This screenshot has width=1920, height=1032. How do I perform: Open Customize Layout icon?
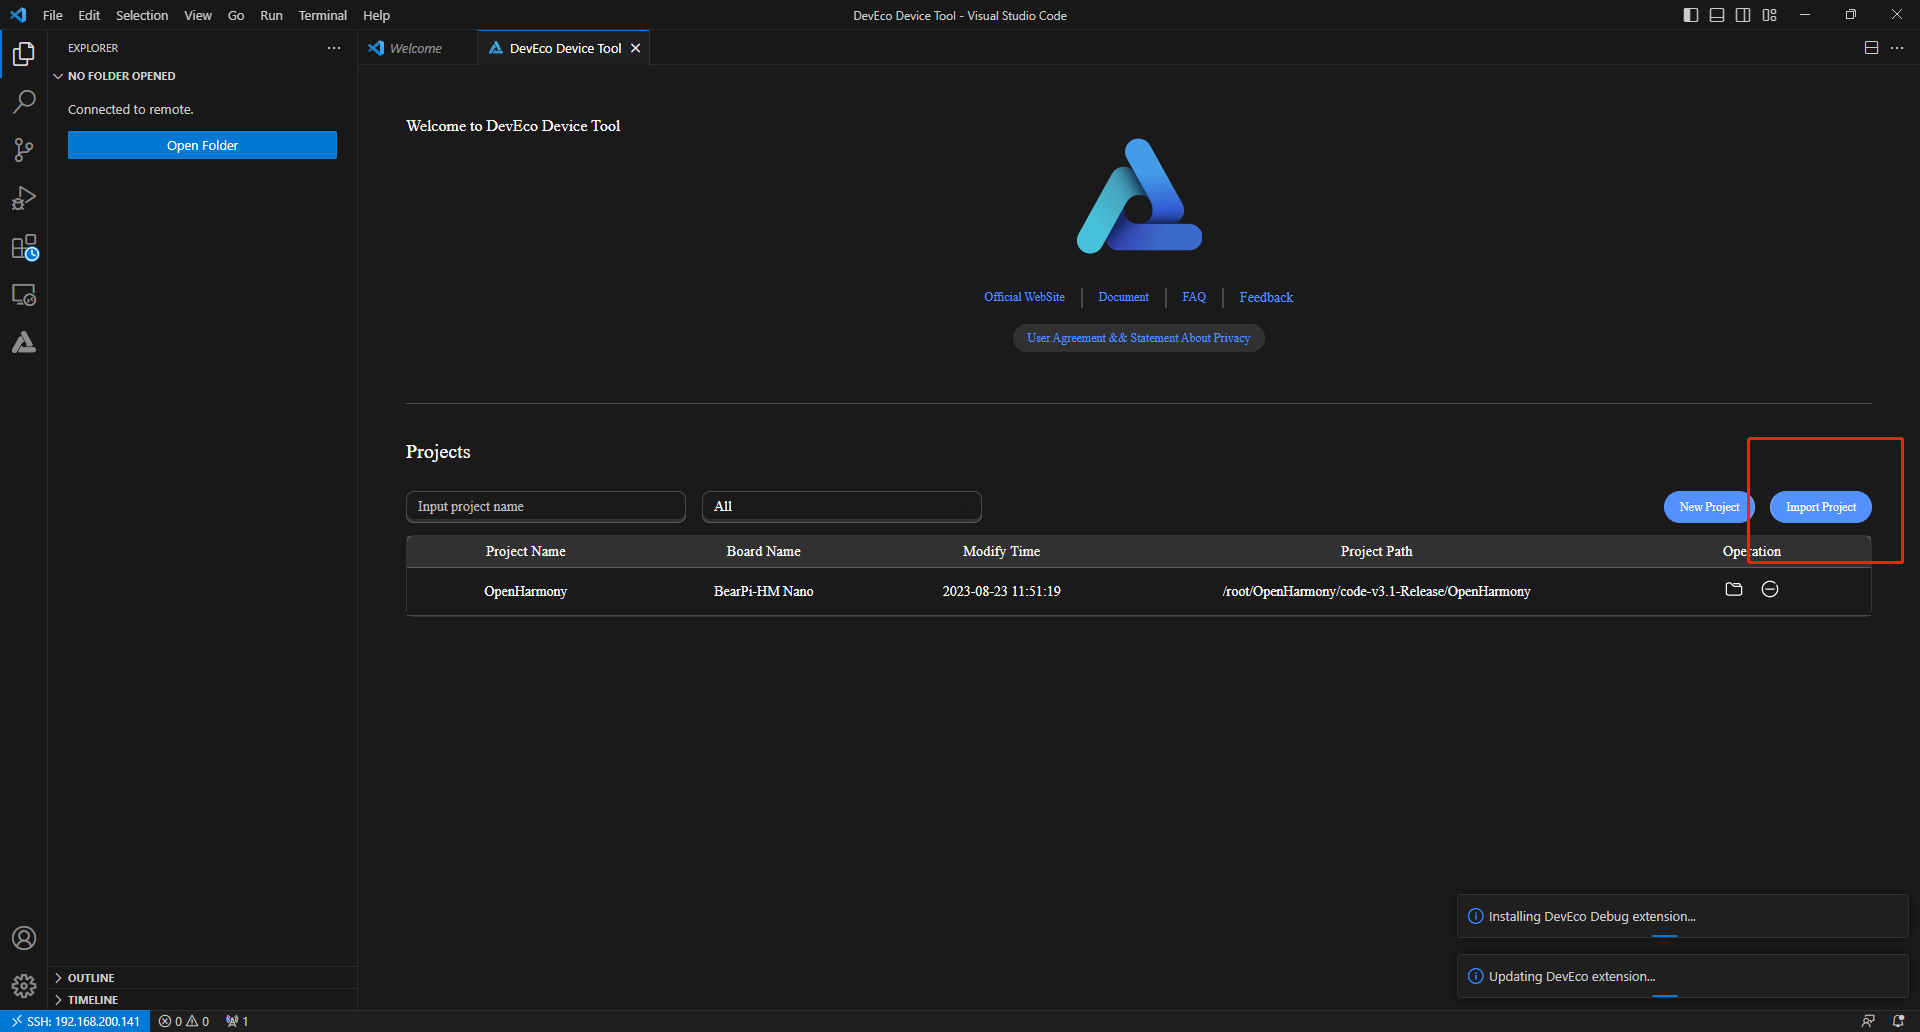click(1770, 15)
